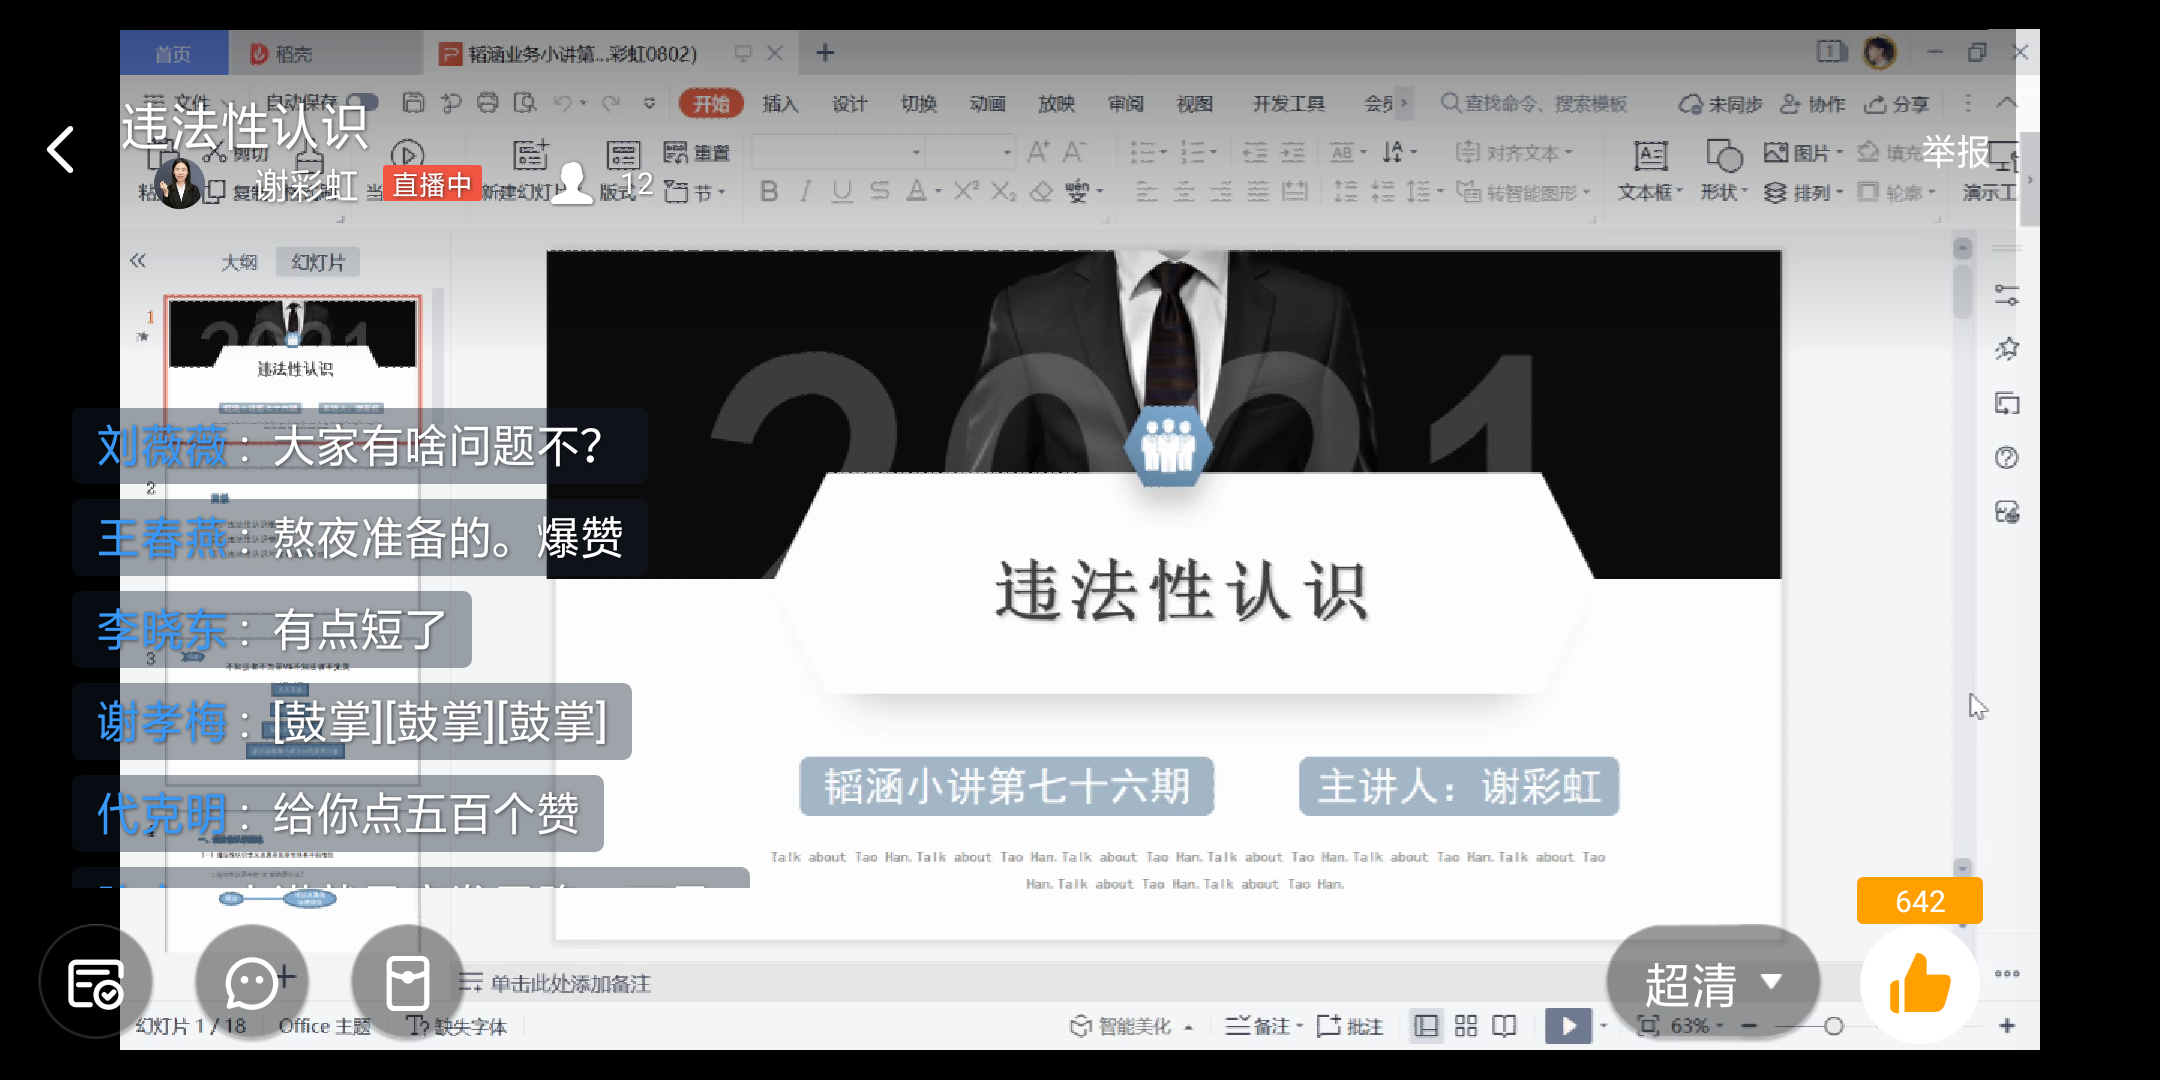Collapse the slide panel with double chevron
The image size is (2160, 1080).
click(x=138, y=261)
